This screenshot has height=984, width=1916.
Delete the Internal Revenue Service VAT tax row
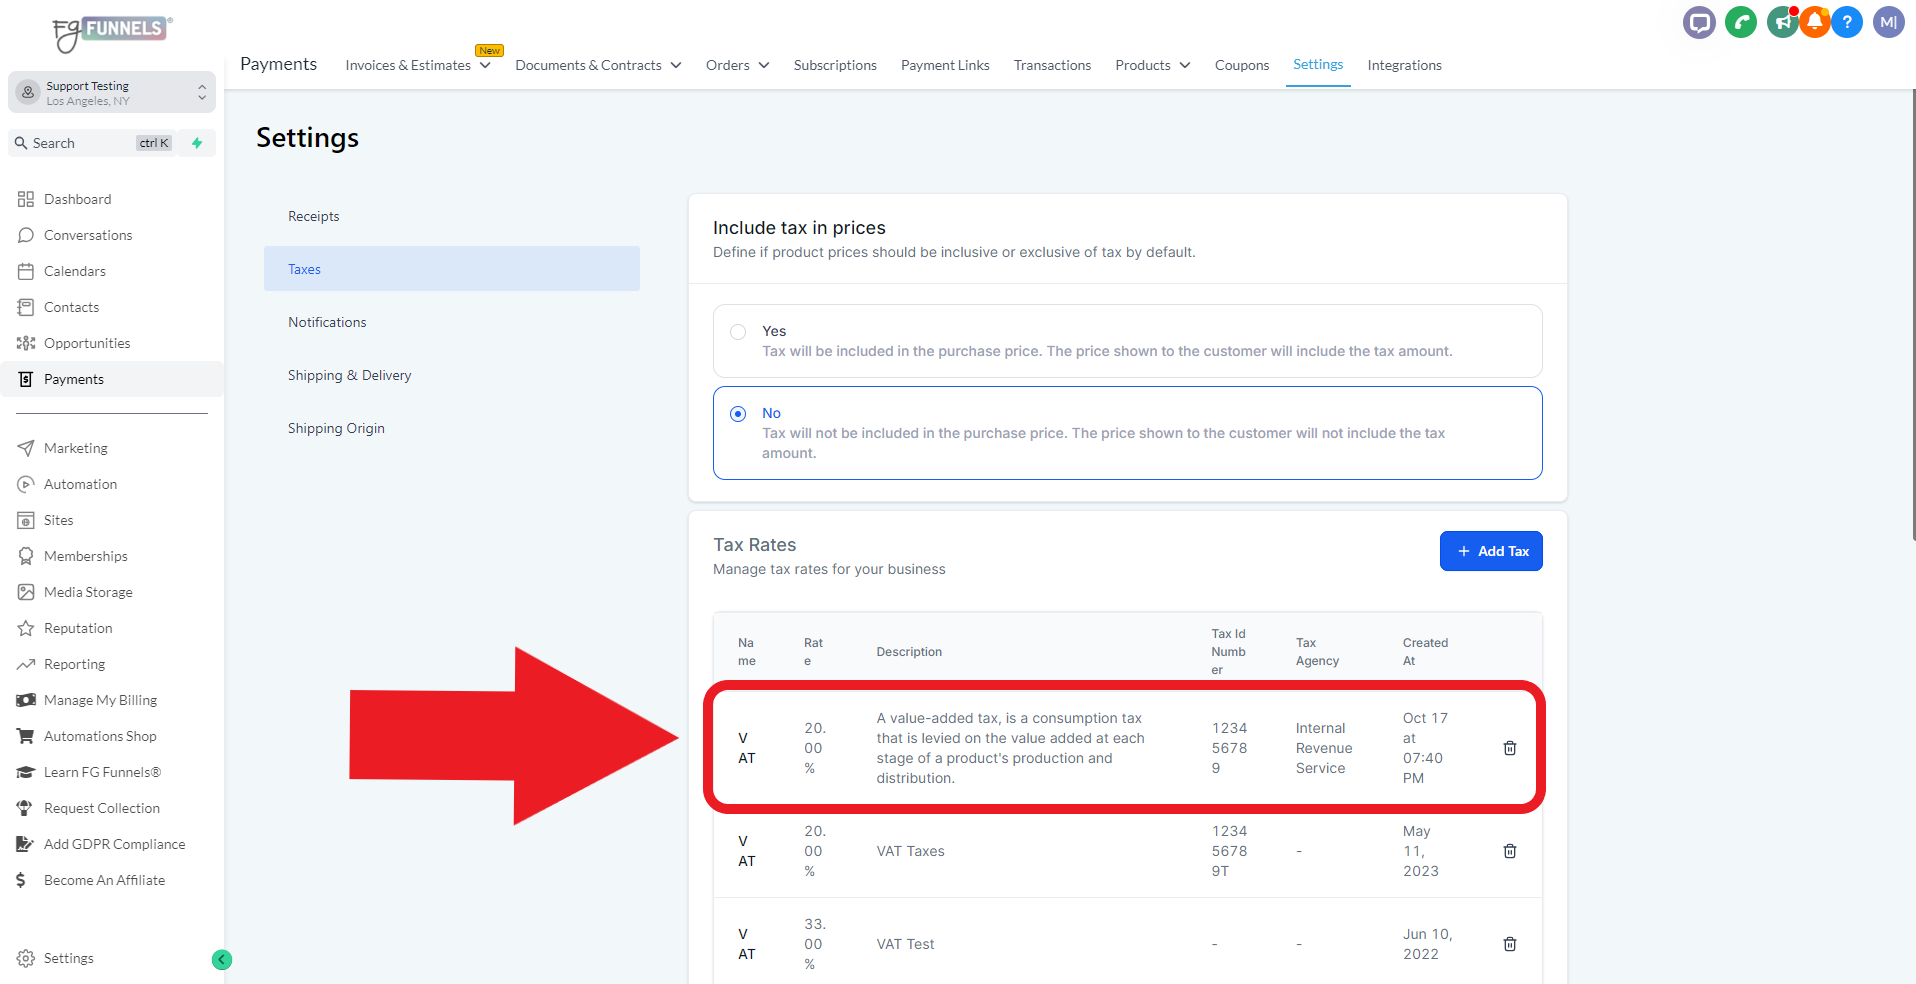point(1510,748)
